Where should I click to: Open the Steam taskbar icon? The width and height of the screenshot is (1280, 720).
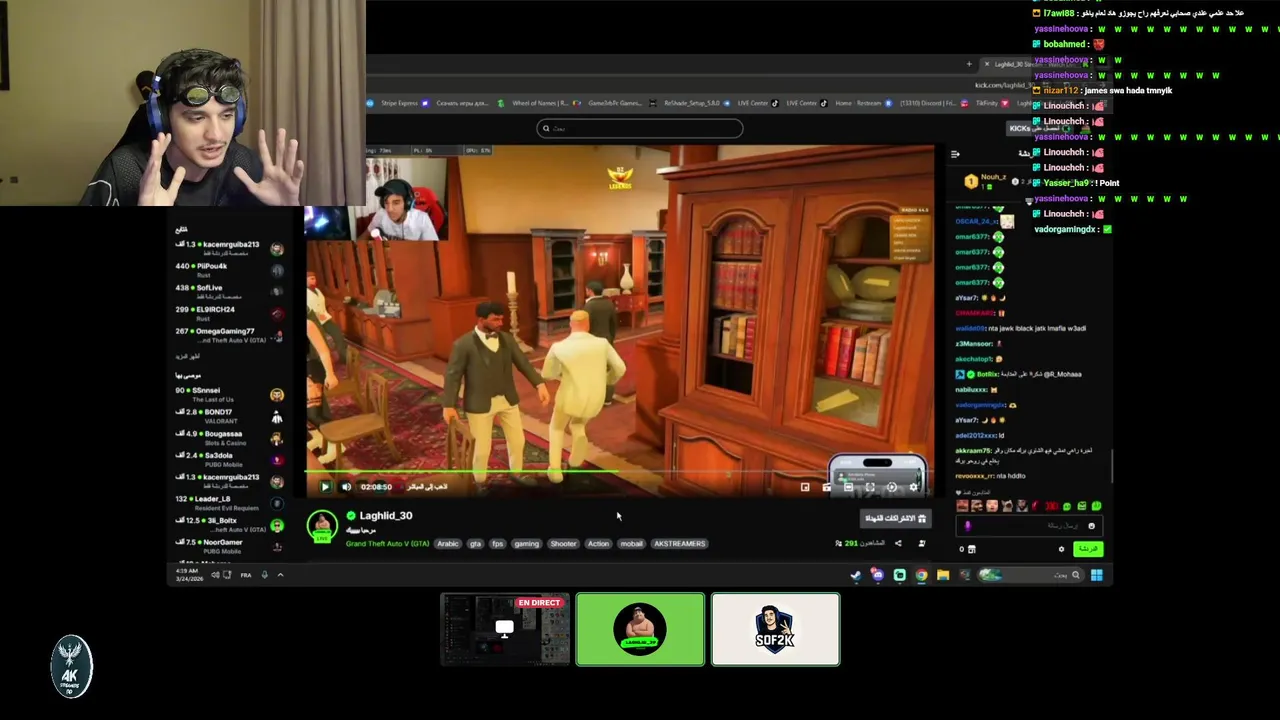(x=856, y=575)
